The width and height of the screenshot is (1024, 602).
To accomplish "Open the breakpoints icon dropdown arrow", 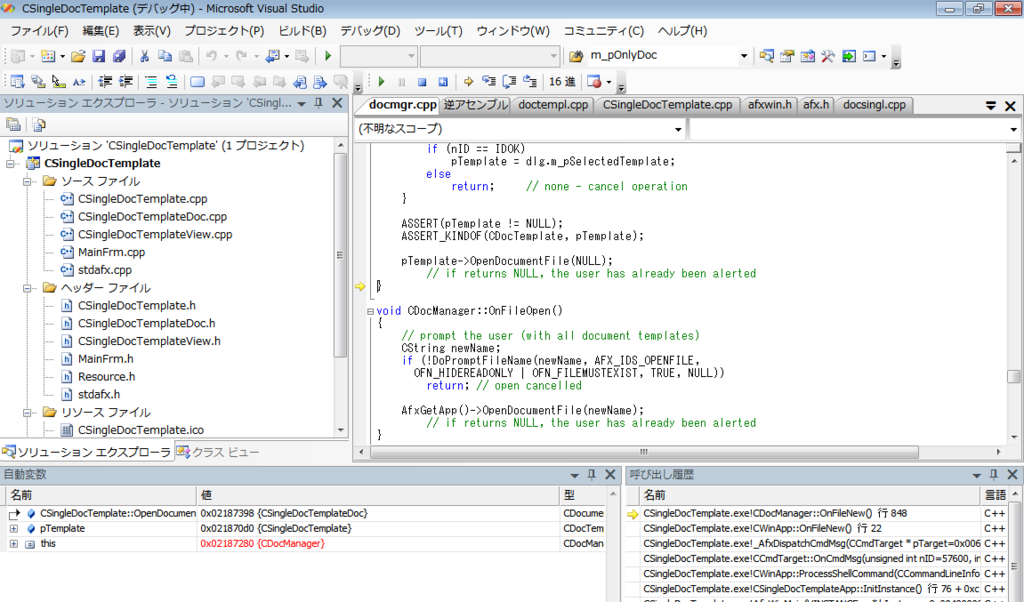I will click(609, 82).
